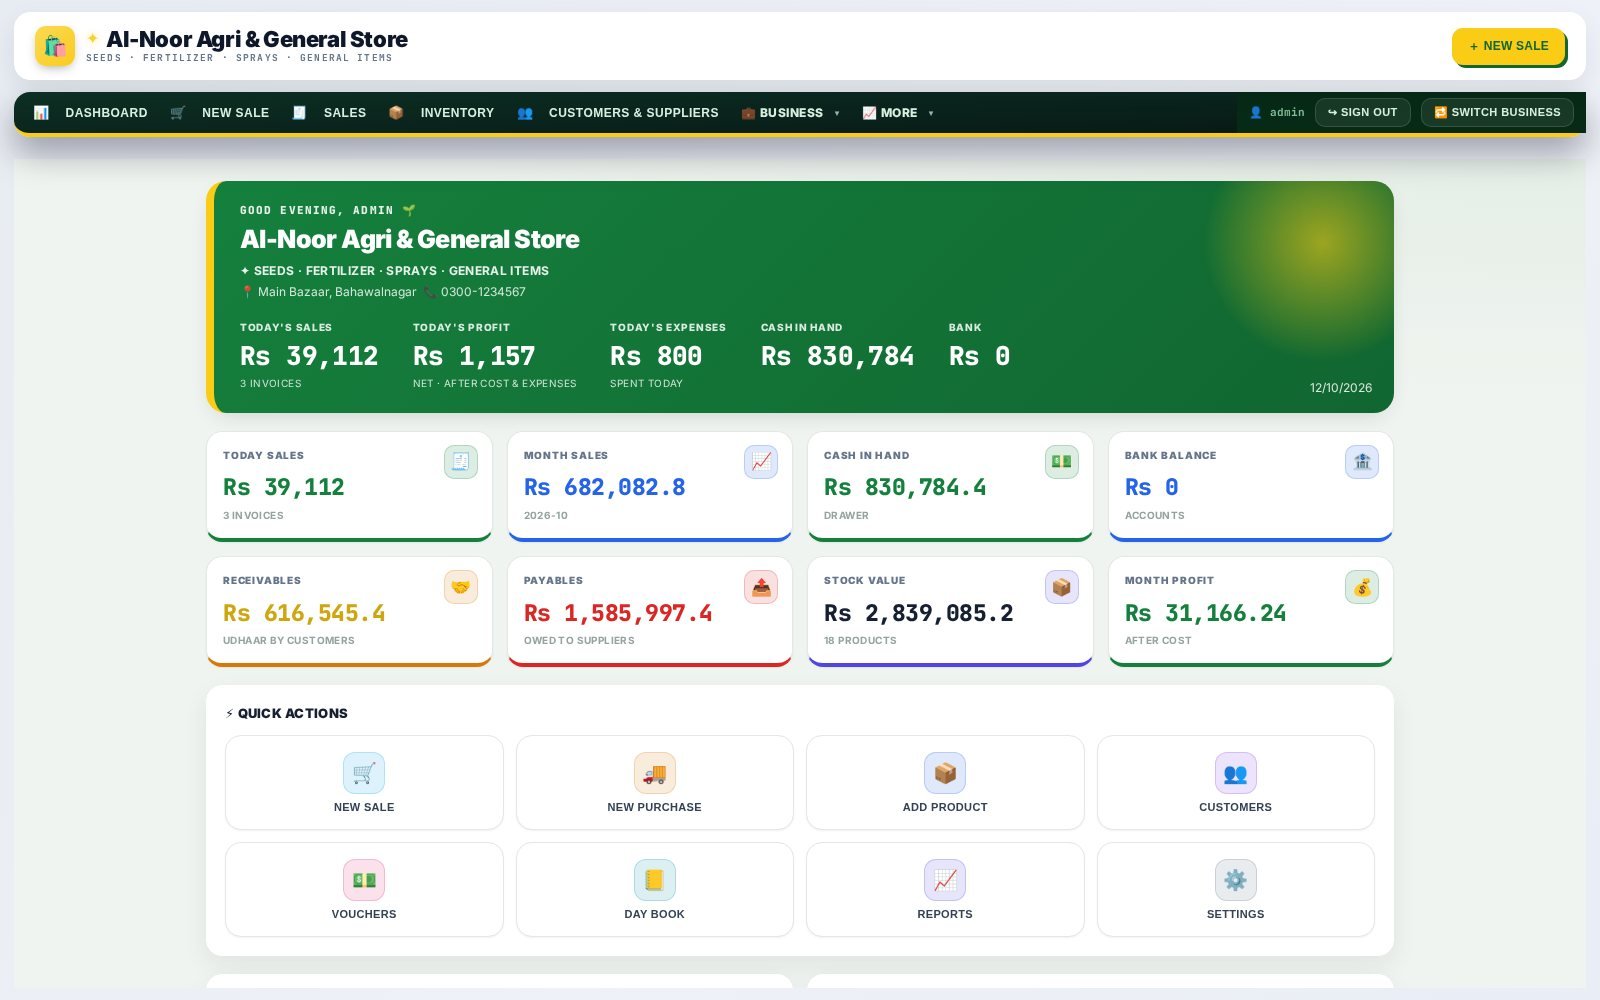Open the New Purchase truck icon

[655, 773]
